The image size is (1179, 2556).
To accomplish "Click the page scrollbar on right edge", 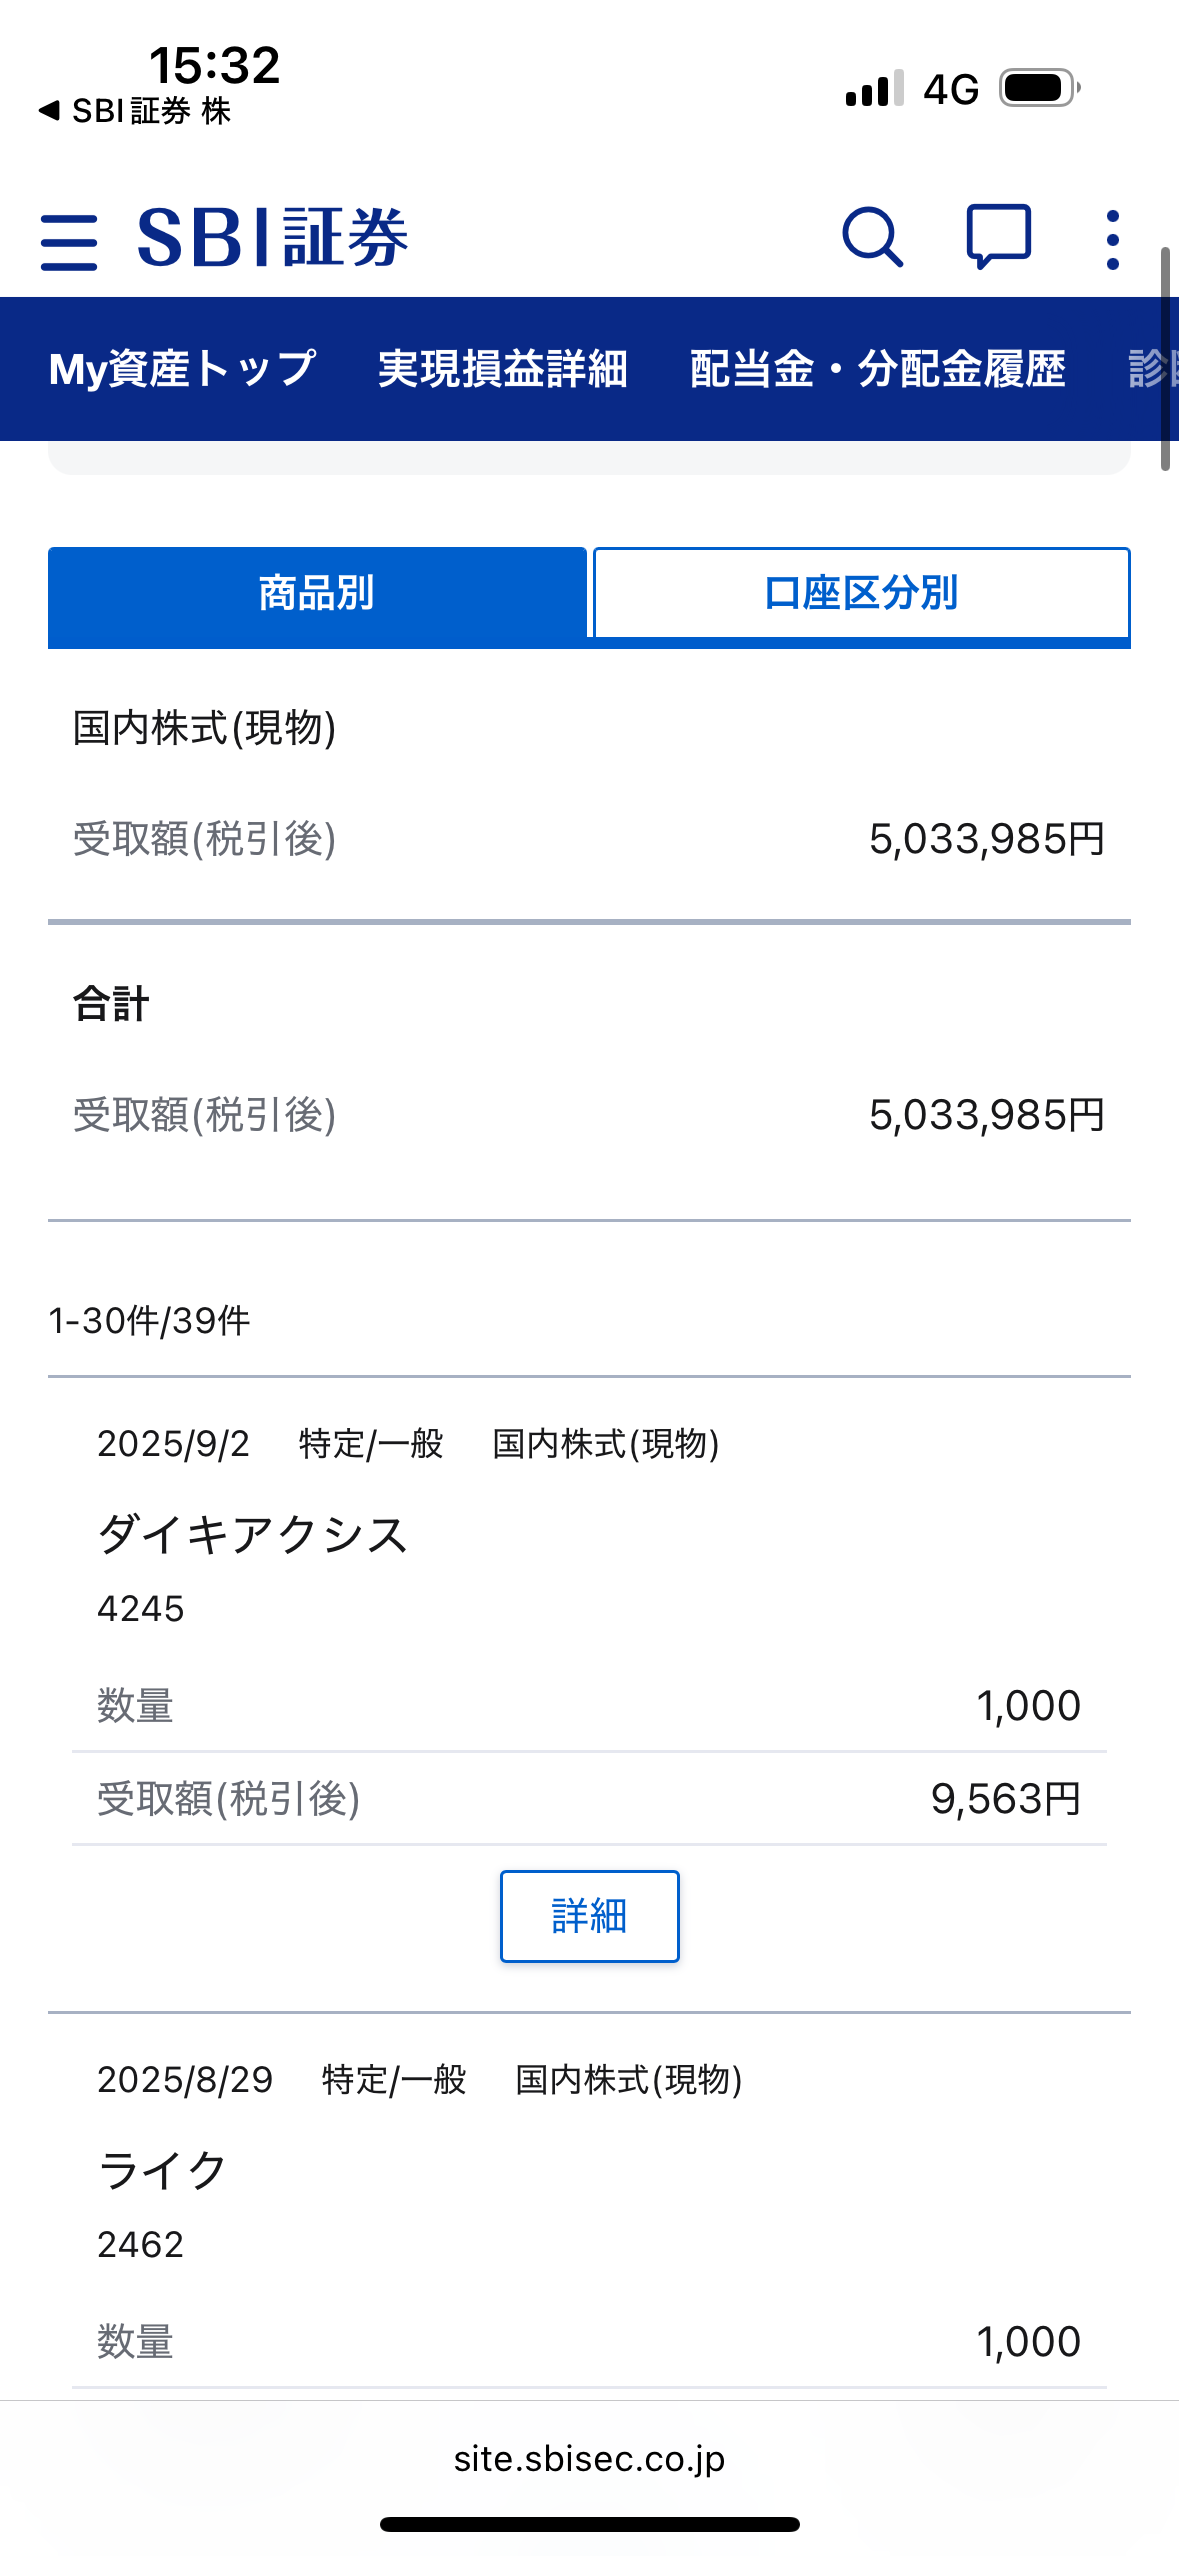I will point(1165,360).
